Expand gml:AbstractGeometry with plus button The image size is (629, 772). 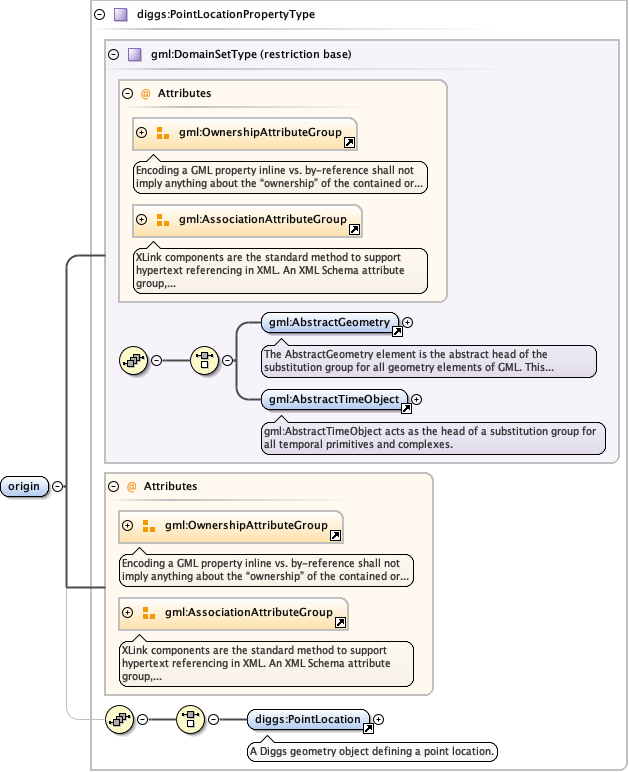point(407,323)
